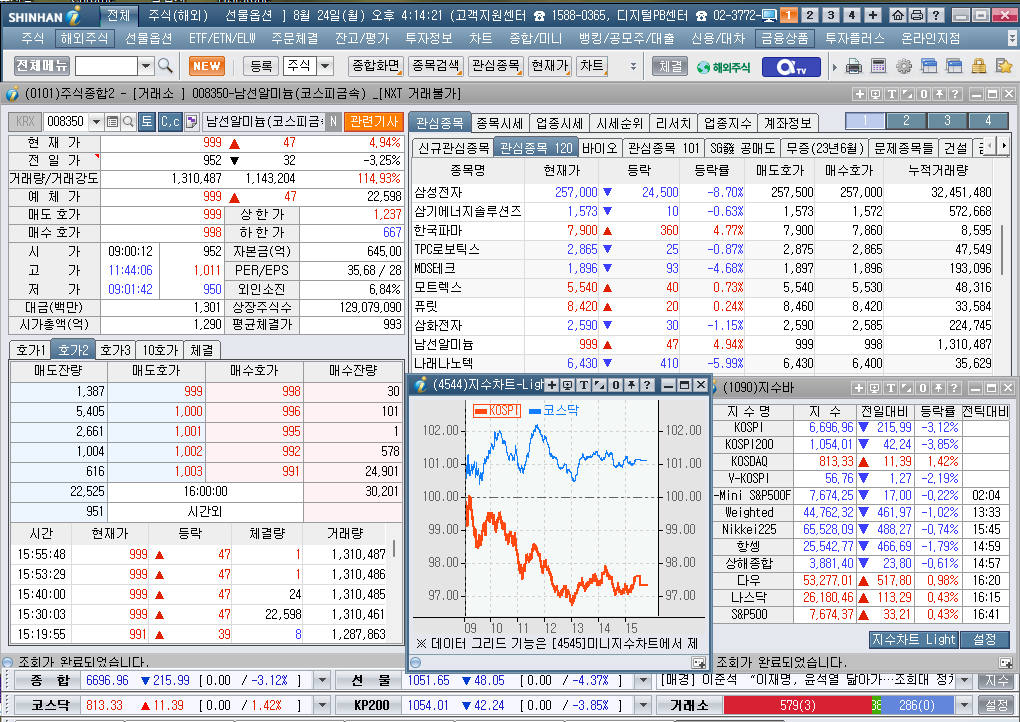Click the pin icon in 지수바 window header

click(939, 388)
